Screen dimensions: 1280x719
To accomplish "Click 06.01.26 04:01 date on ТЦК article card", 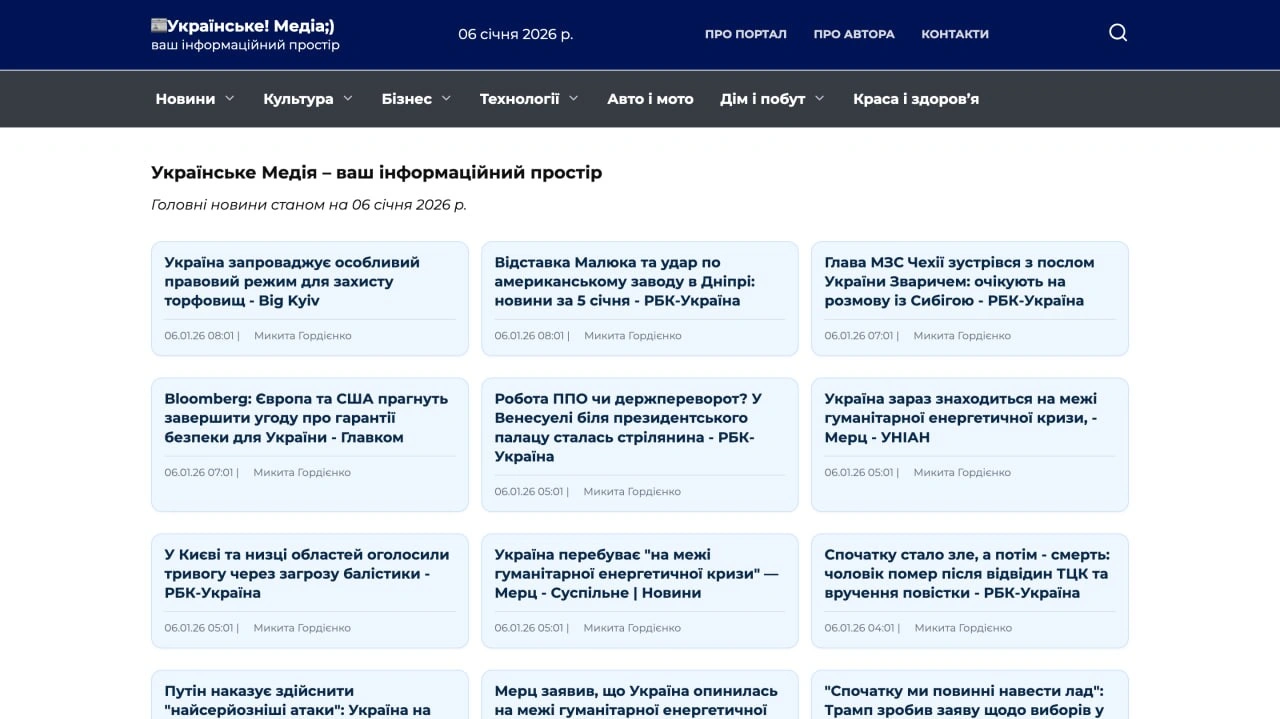I will point(859,628).
